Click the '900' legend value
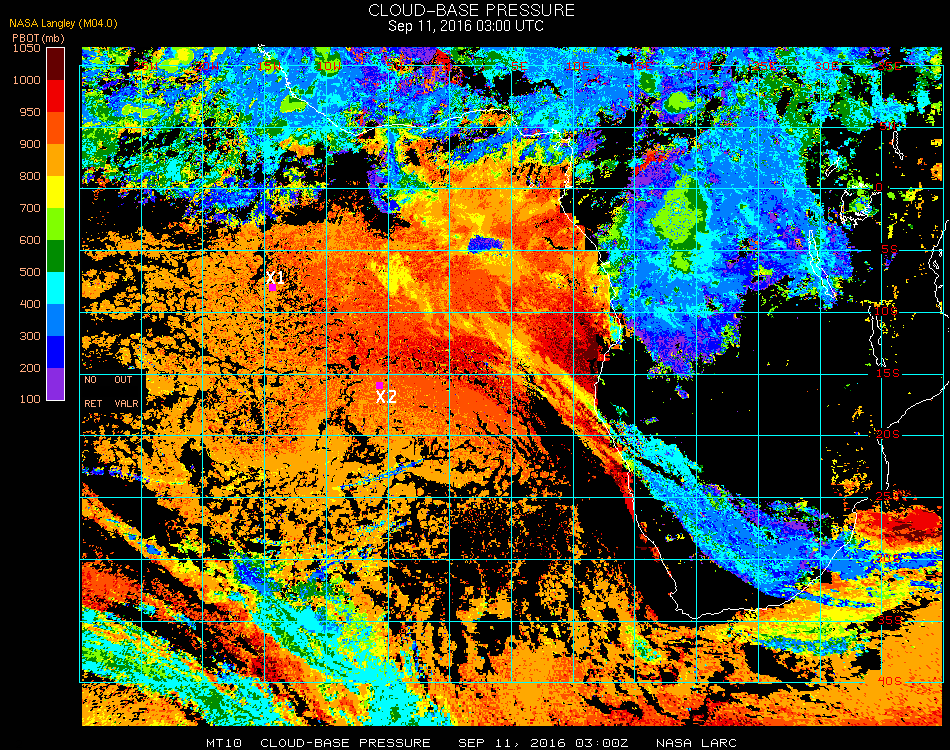This screenshot has height=750, width=950. coord(30,144)
